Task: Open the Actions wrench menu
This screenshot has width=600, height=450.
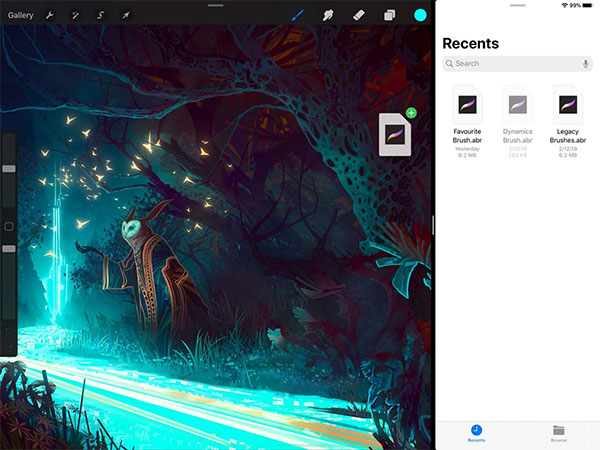Action: [x=49, y=16]
